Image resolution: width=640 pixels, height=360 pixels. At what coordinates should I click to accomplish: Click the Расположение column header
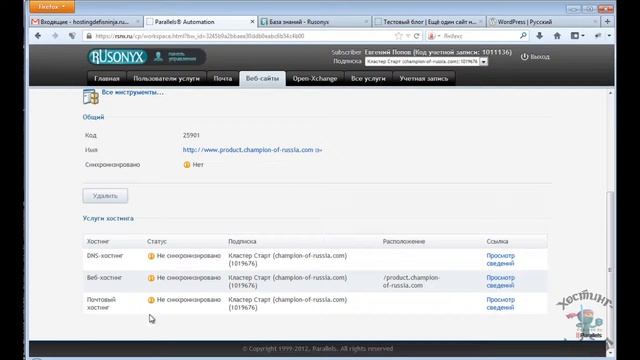click(x=404, y=242)
